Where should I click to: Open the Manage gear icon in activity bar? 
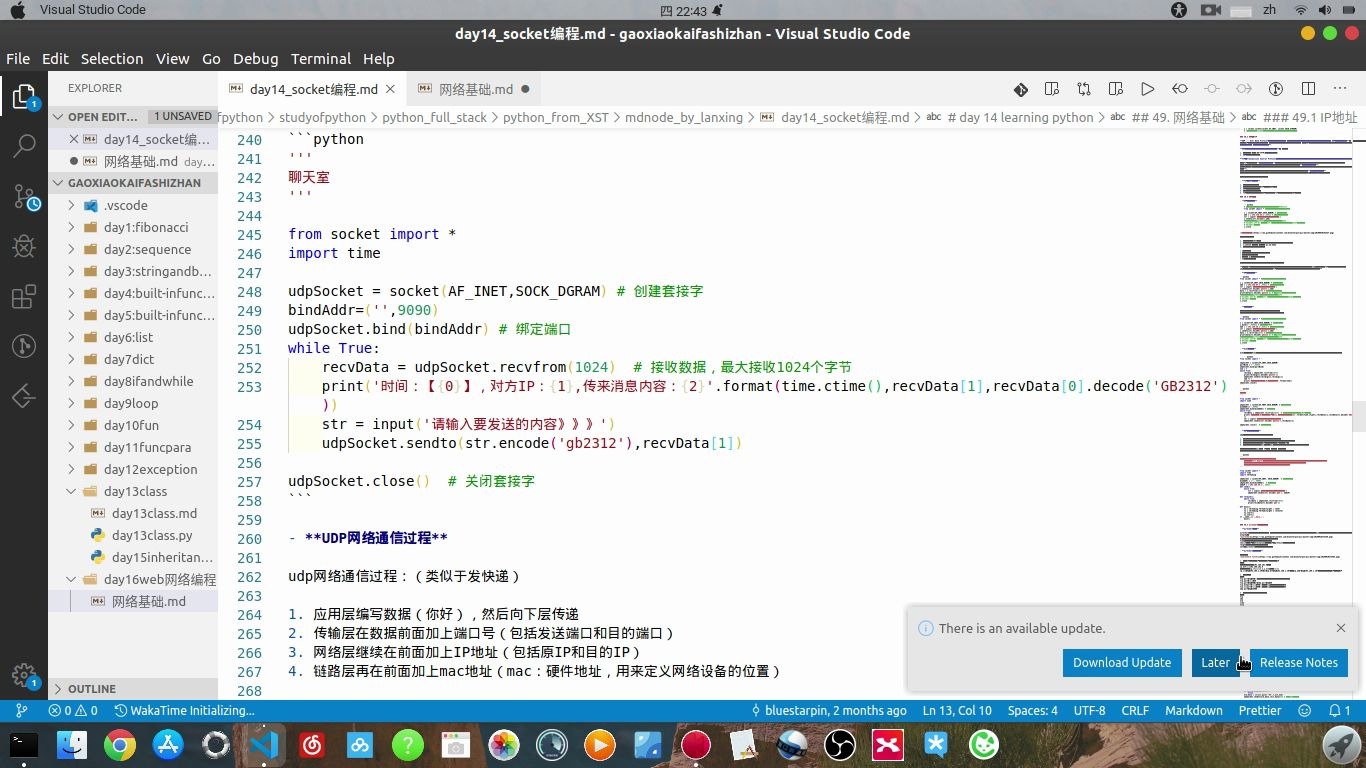[x=24, y=675]
